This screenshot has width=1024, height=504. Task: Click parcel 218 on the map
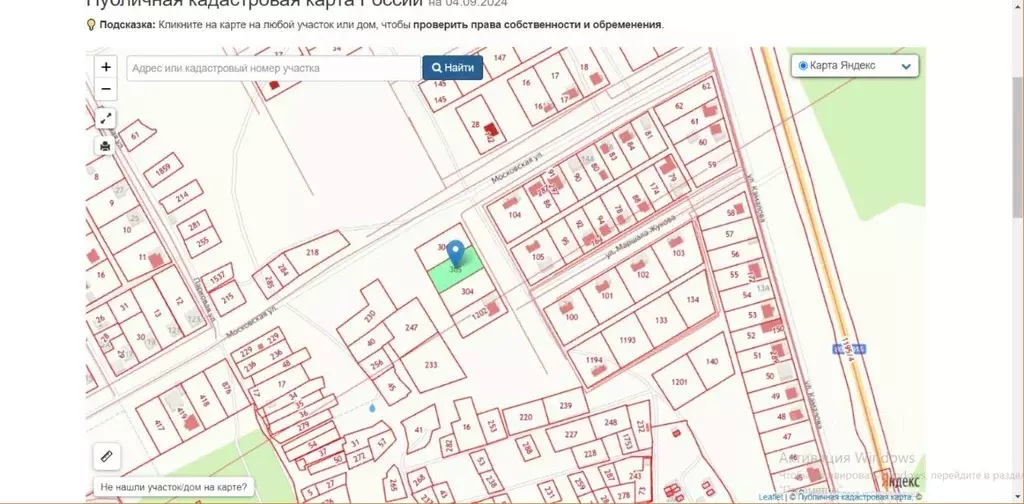pos(312,254)
